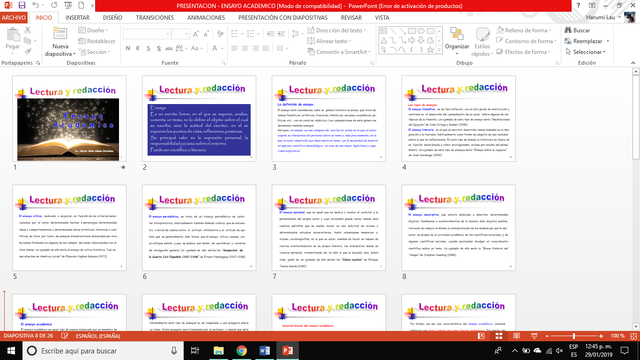Switch to the ANIMACIONES tab
Image resolution: width=640 pixels, height=360 pixels.
pyautogui.click(x=206, y=18)
